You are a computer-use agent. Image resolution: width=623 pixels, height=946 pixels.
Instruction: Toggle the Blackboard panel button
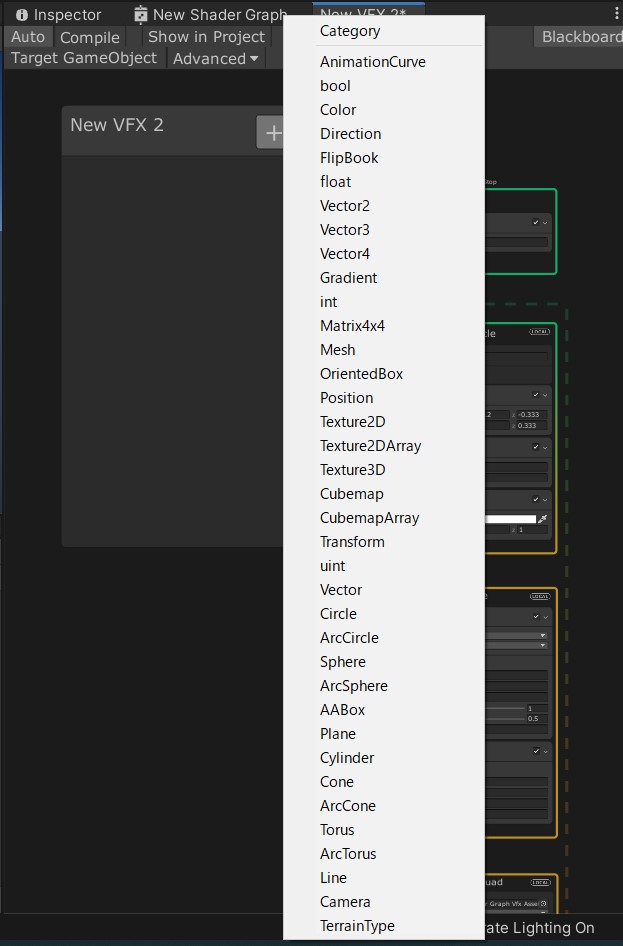(x=579, y=37)
